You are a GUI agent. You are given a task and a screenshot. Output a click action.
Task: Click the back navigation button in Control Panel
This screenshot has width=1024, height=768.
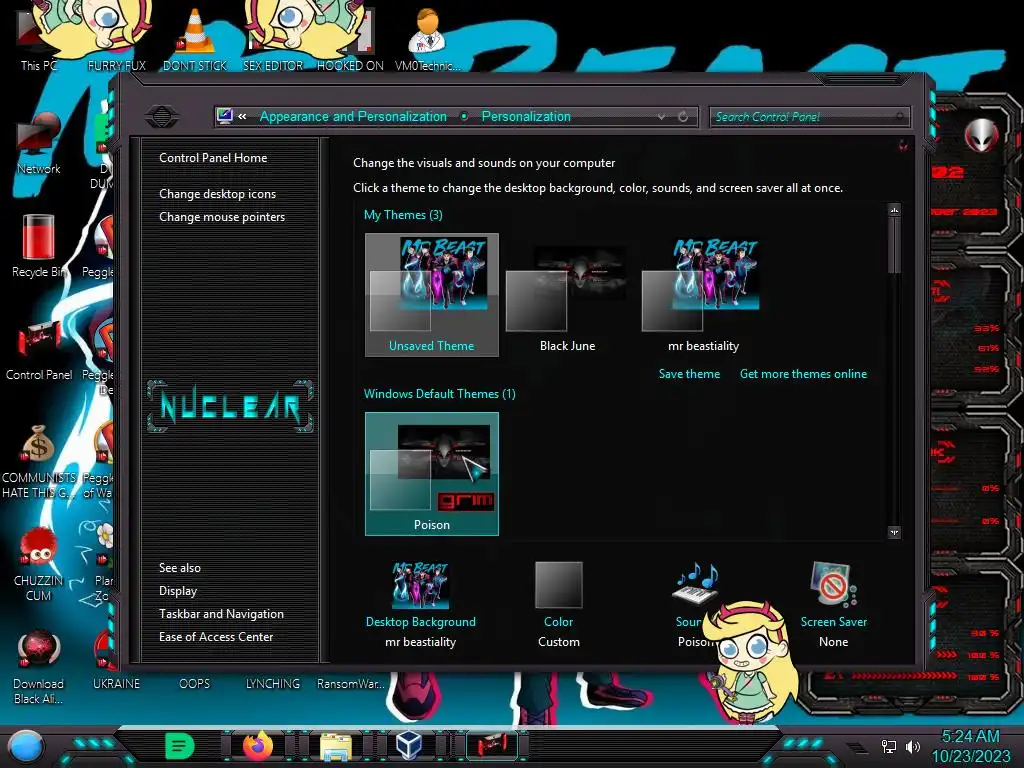click(162, 117)
